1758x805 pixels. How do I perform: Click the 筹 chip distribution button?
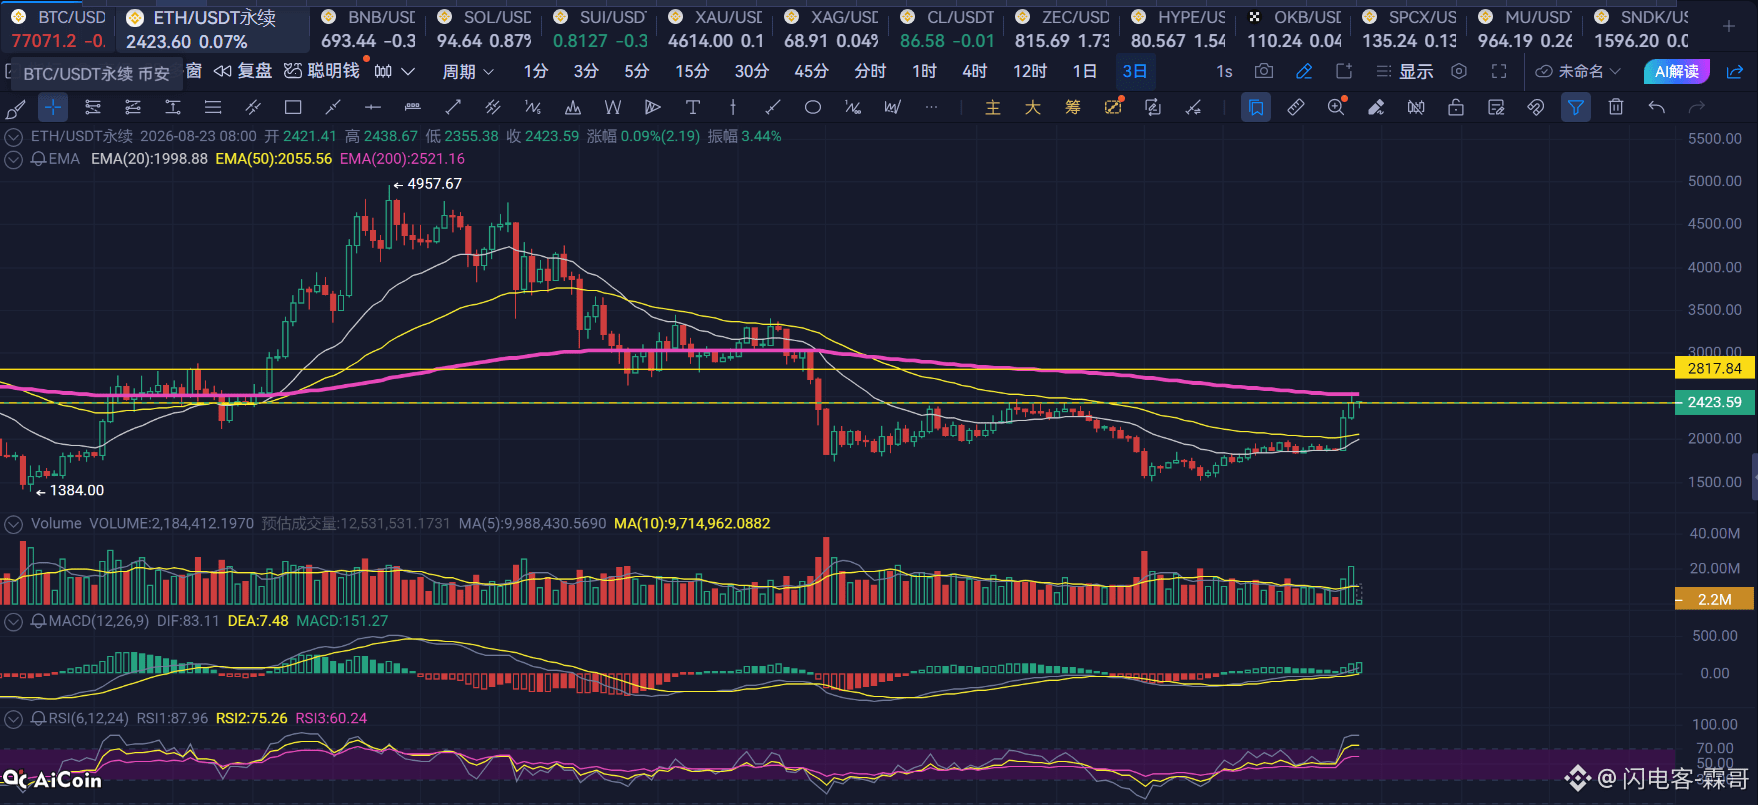[x=1073, y=107]
